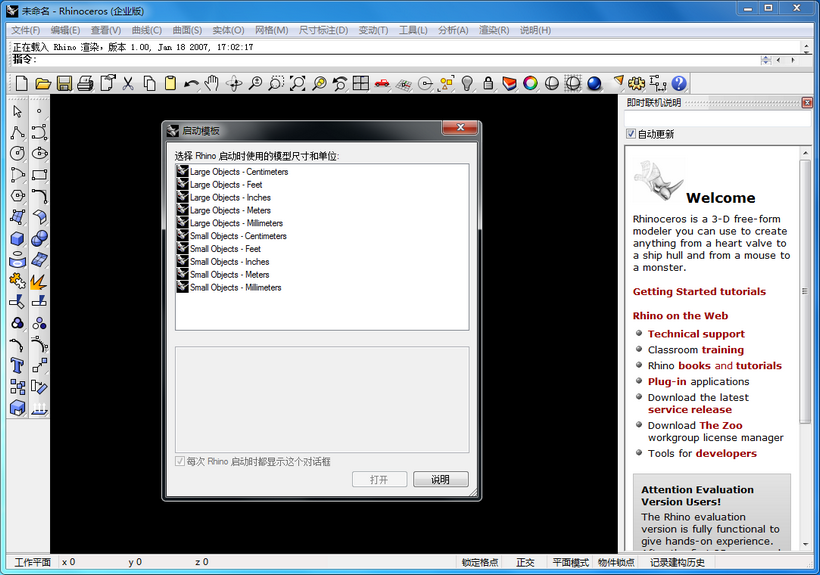Click the 打开 button in the template dialog

379,479
